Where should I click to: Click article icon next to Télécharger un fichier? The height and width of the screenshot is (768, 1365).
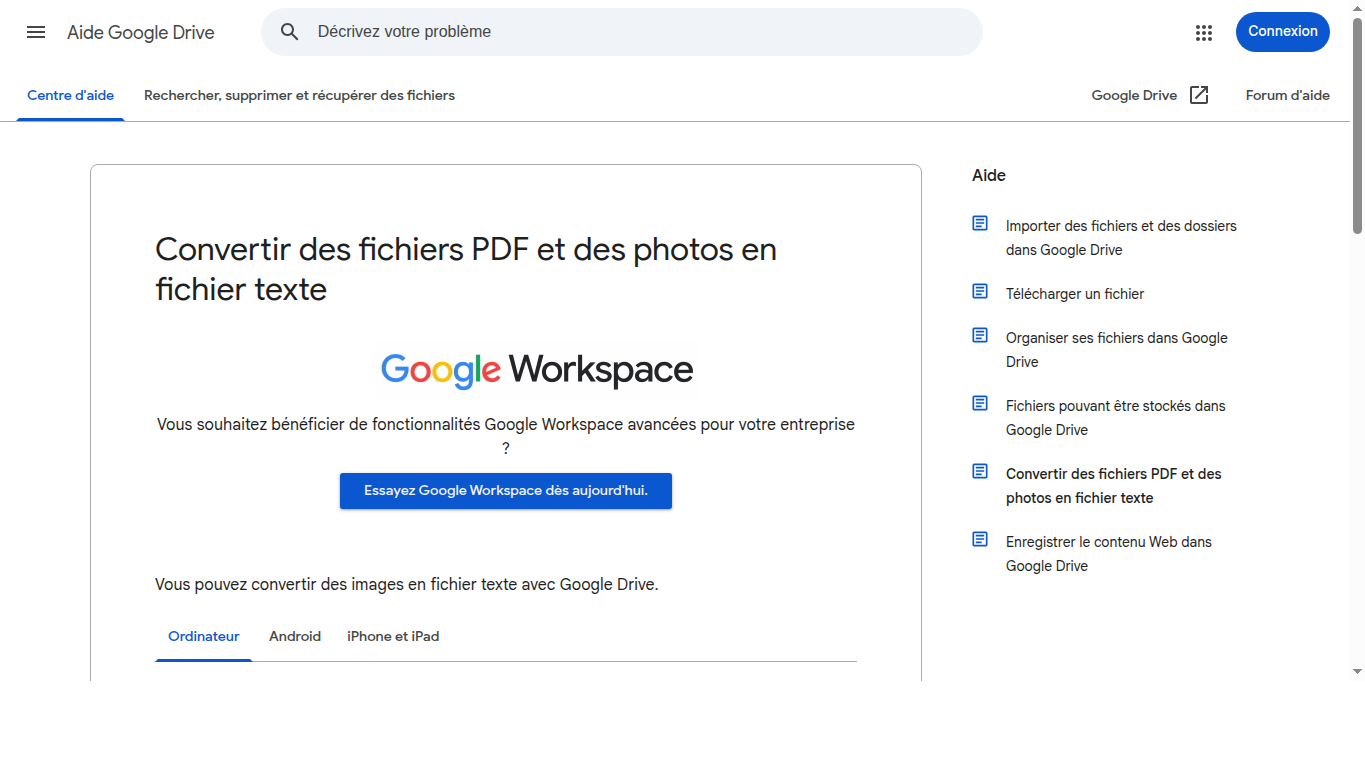[980, 291]
